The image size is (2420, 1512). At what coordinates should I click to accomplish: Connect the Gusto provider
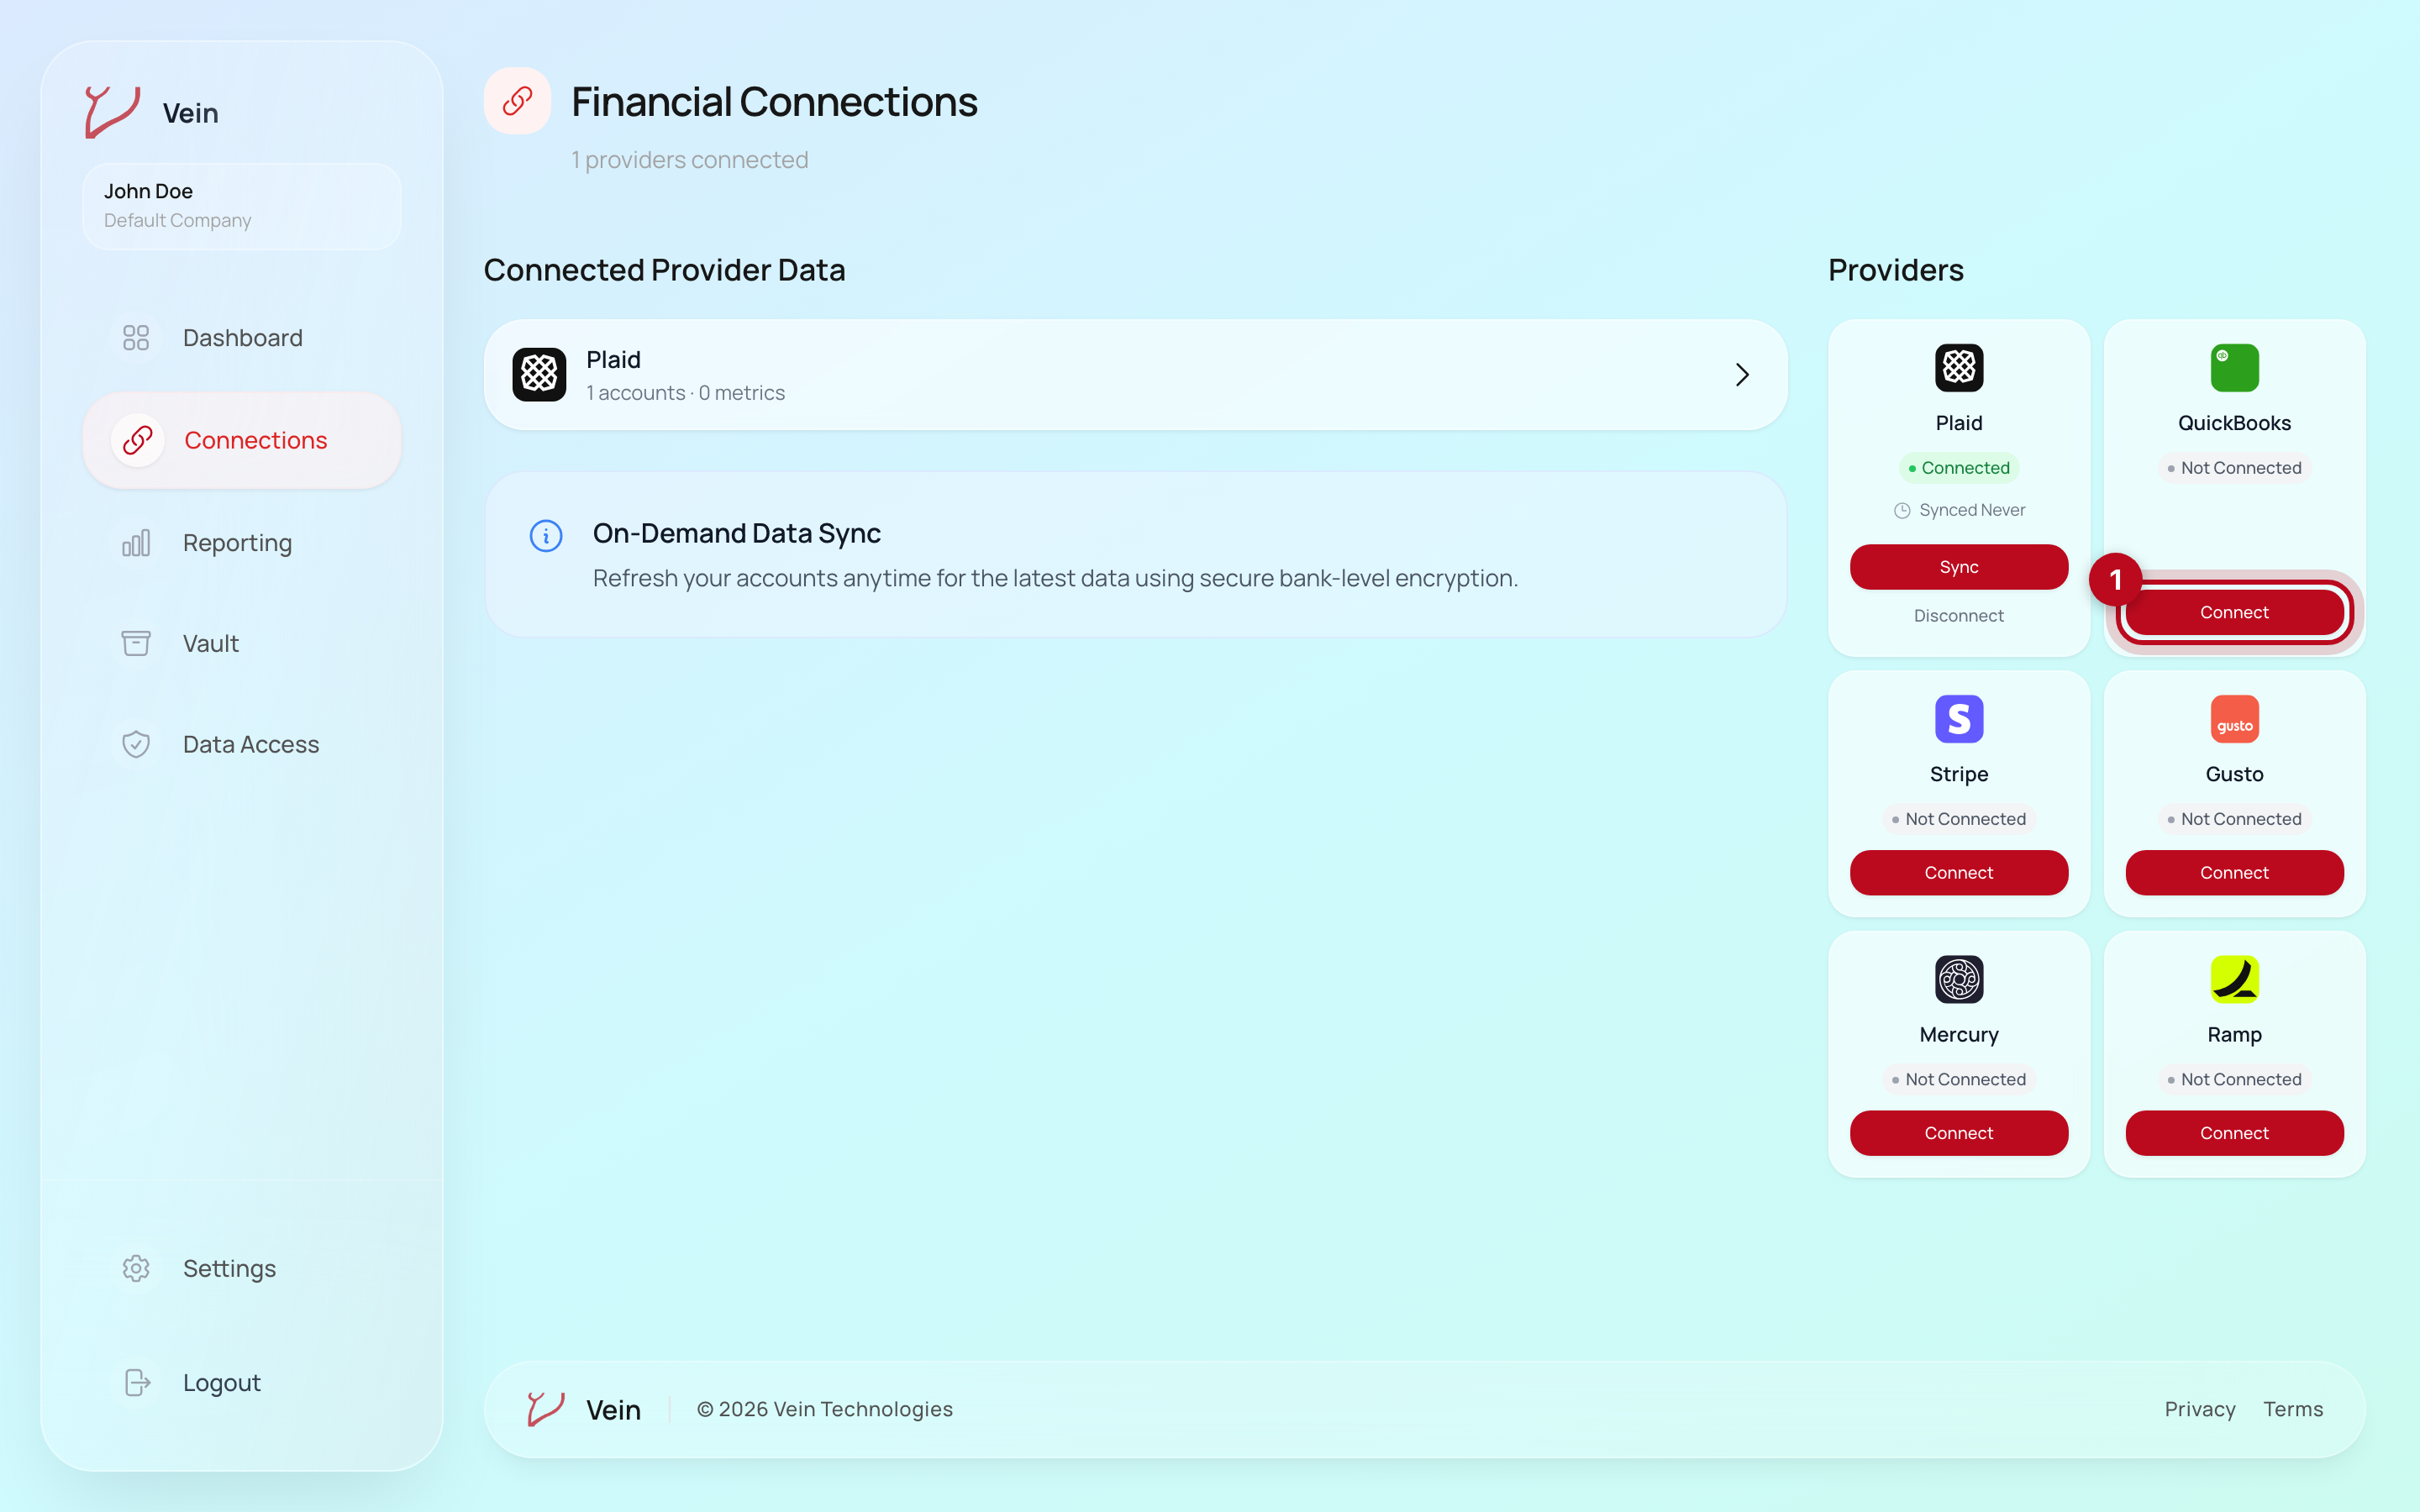(2234, 873)
